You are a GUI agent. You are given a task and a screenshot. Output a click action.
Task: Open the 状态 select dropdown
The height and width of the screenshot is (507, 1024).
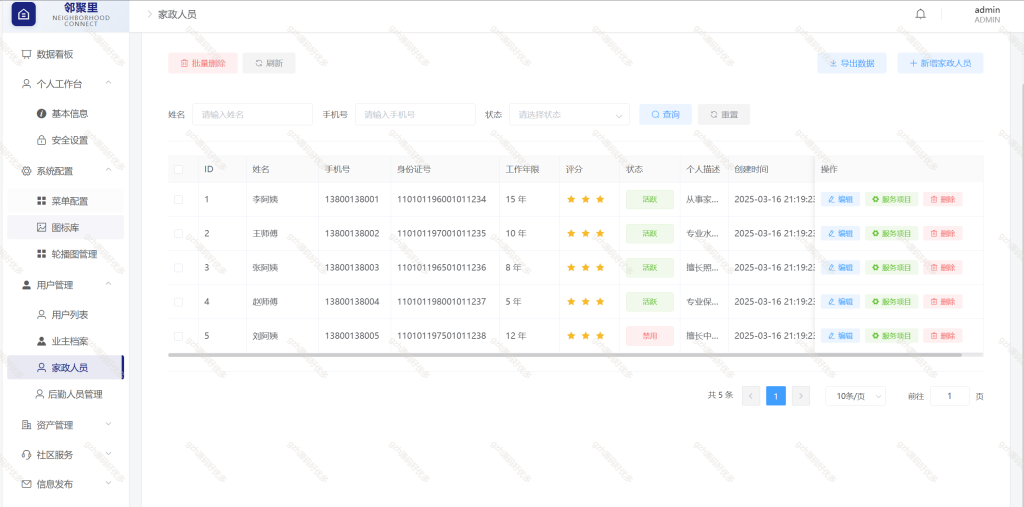pyautogui.click(x=569, y=114)
